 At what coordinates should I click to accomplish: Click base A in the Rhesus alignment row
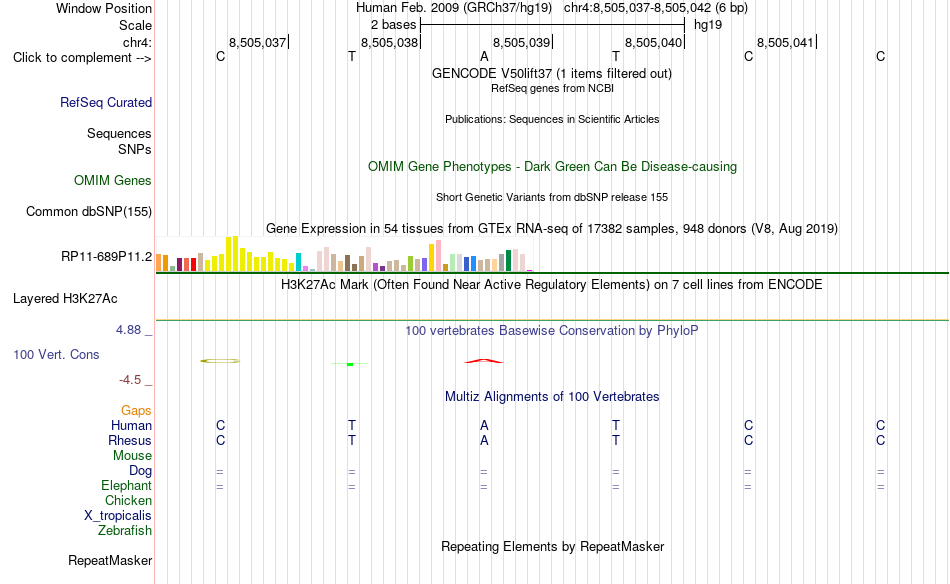pos(483,440)
